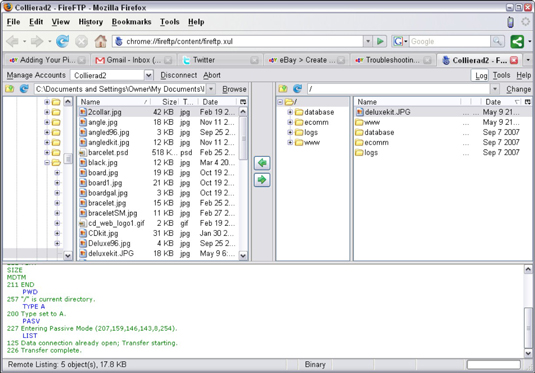Switch to the Gmail - Inbox tab

coord(134,60)
